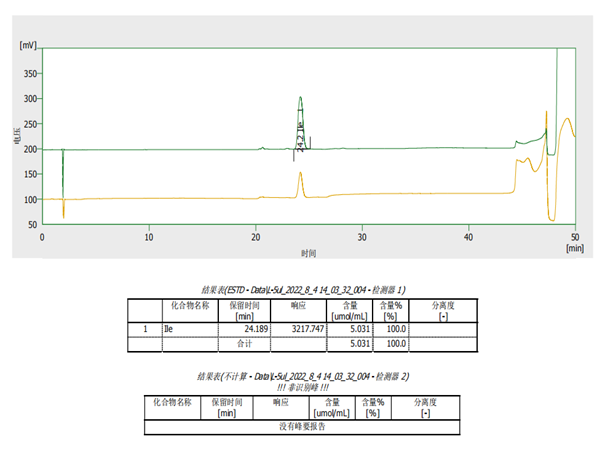Click the 时间 x-axis label
Viewport: 605px width, 450px height.
(x=308, y=253)
